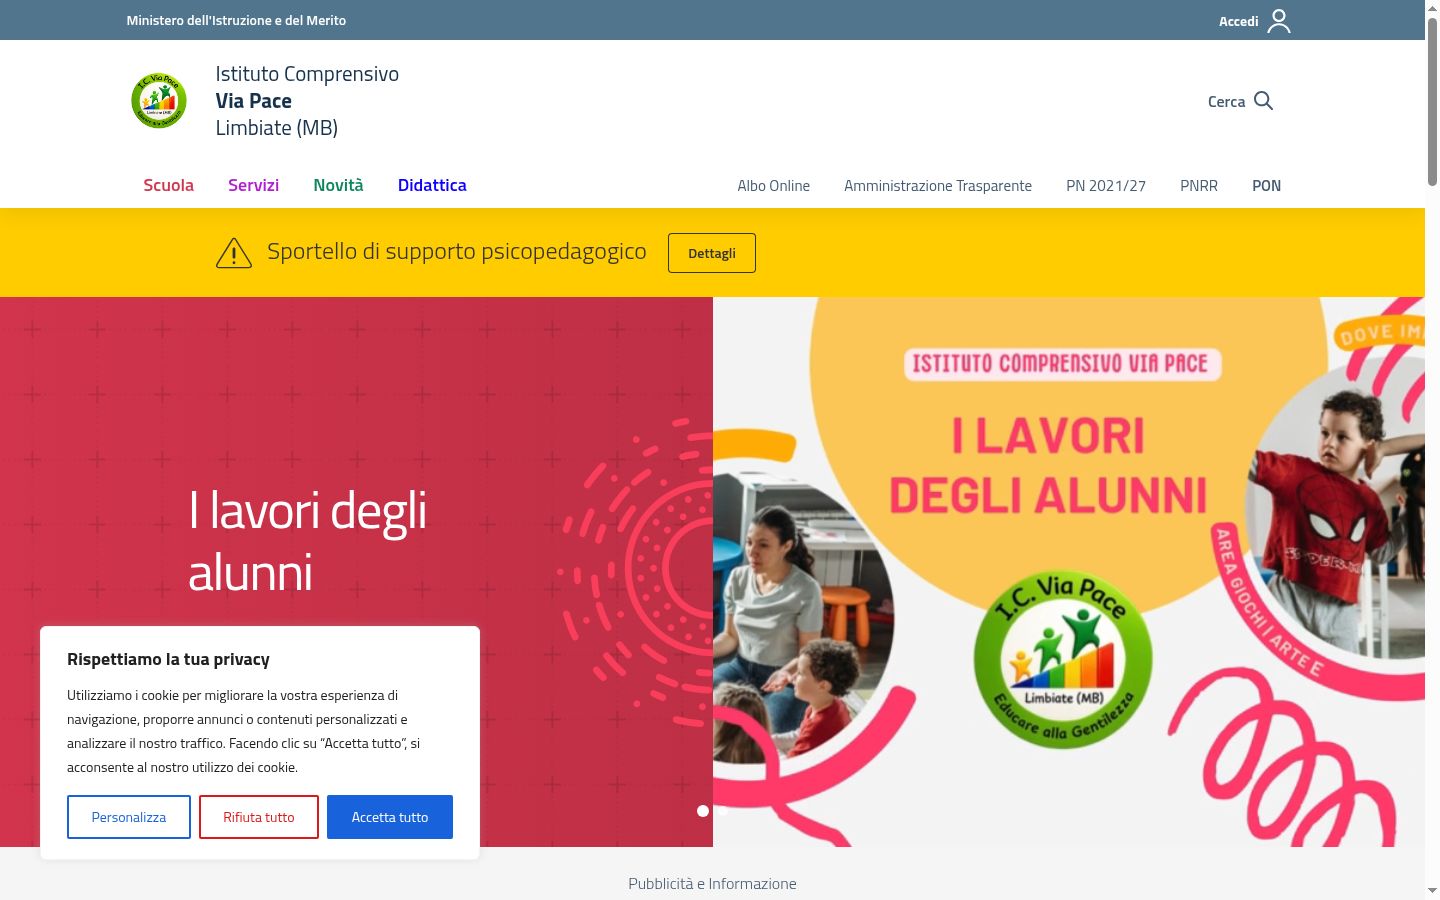Click Accetta tutto cookie button
The image size is (1440, 900).
coord(390,817)
